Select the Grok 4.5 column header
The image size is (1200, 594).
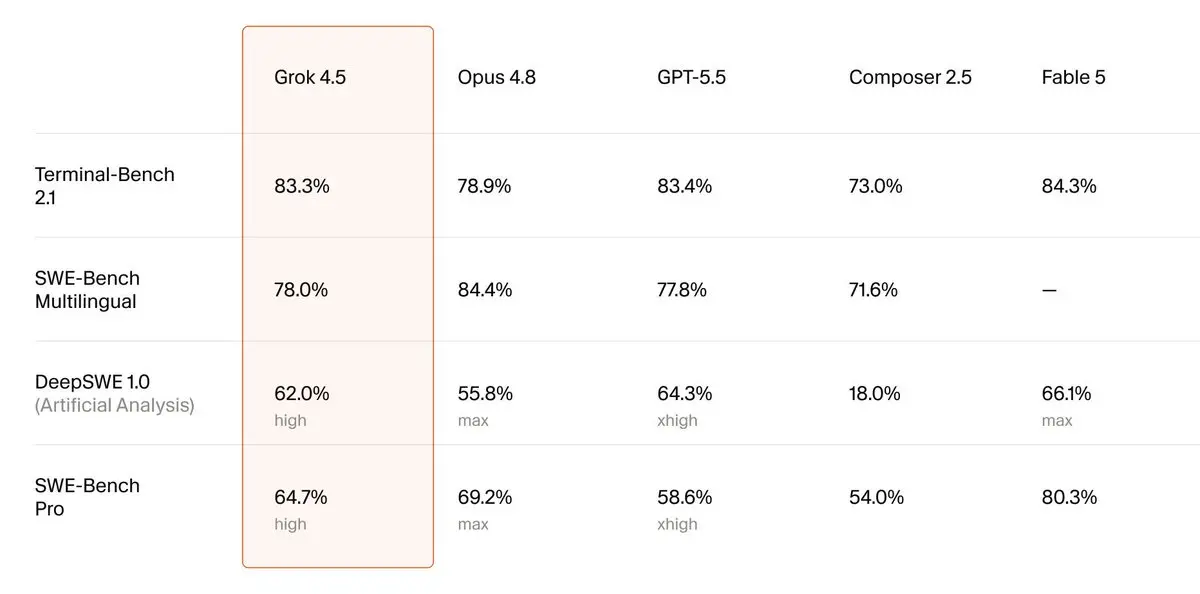tap(310, 77)
